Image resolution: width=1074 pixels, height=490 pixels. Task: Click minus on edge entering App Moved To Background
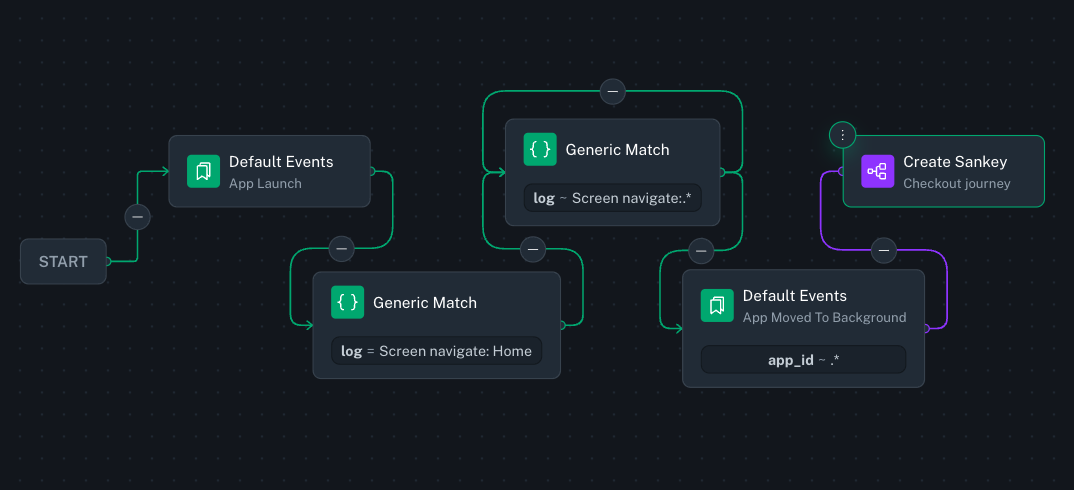[701, 249]
